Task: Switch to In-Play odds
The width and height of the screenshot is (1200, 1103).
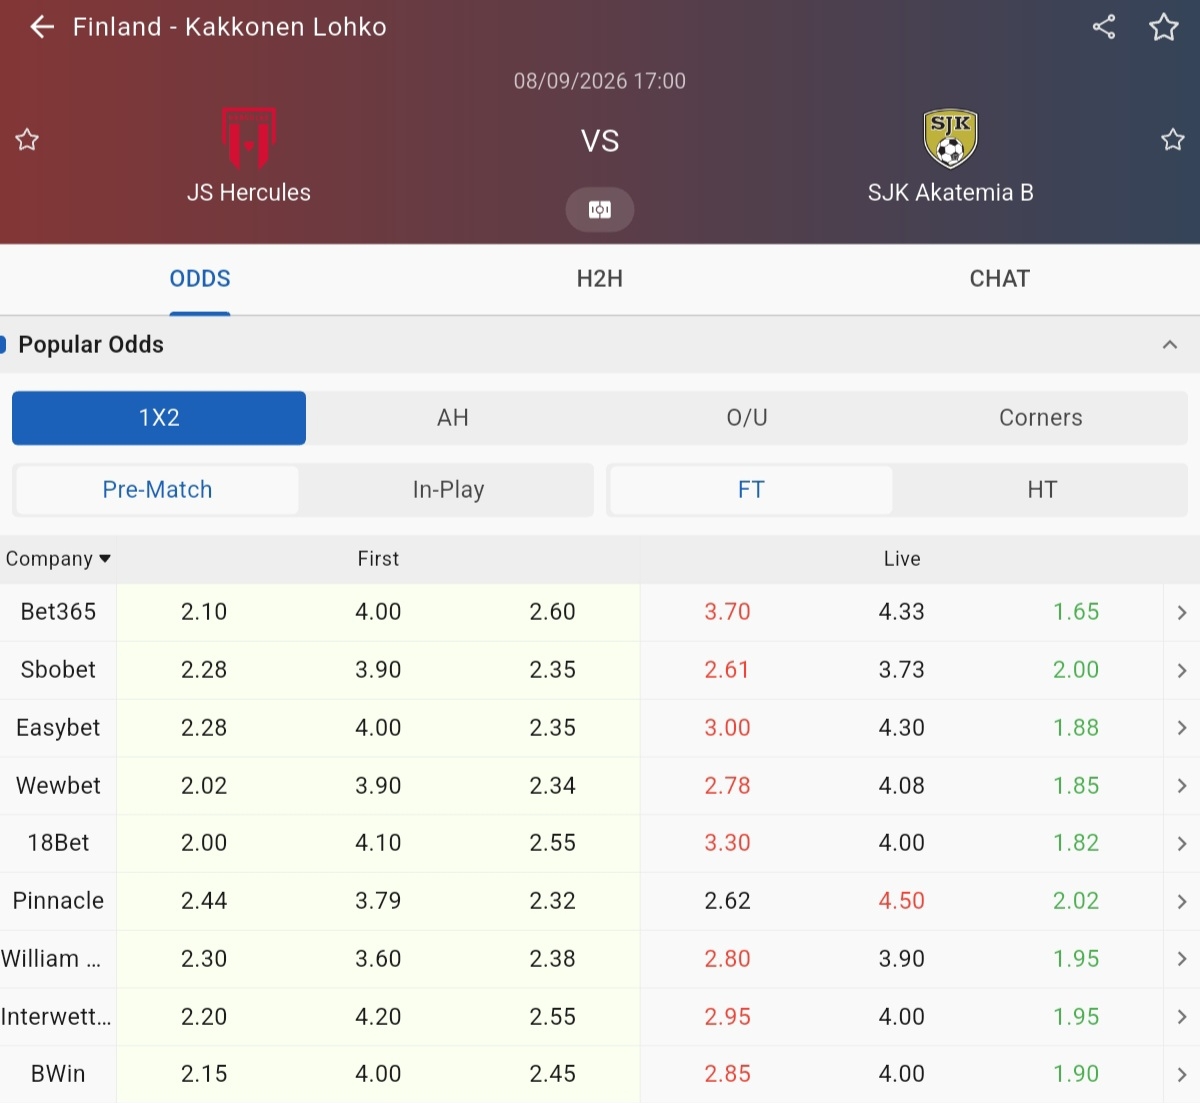Action: click(x=448, y=490)
